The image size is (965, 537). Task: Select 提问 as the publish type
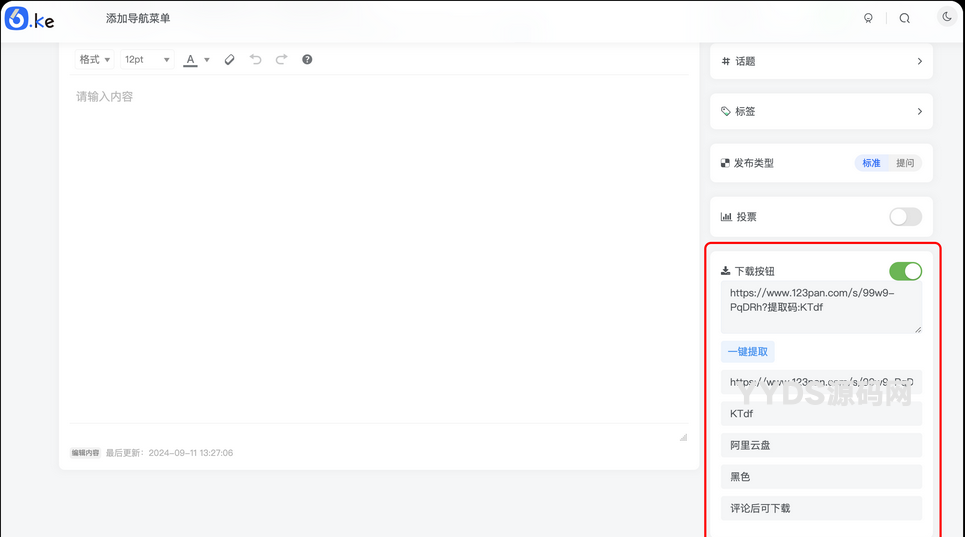click(x=905, y=163)
